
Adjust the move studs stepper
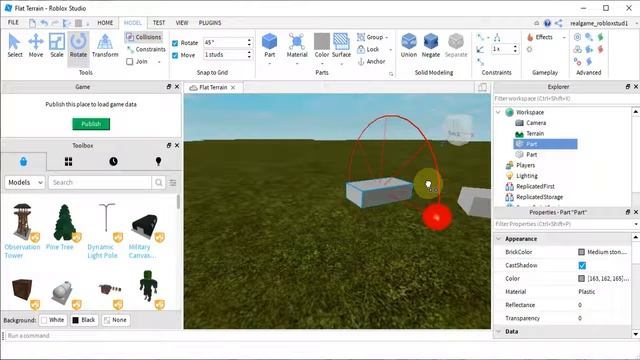pos(249,55)
